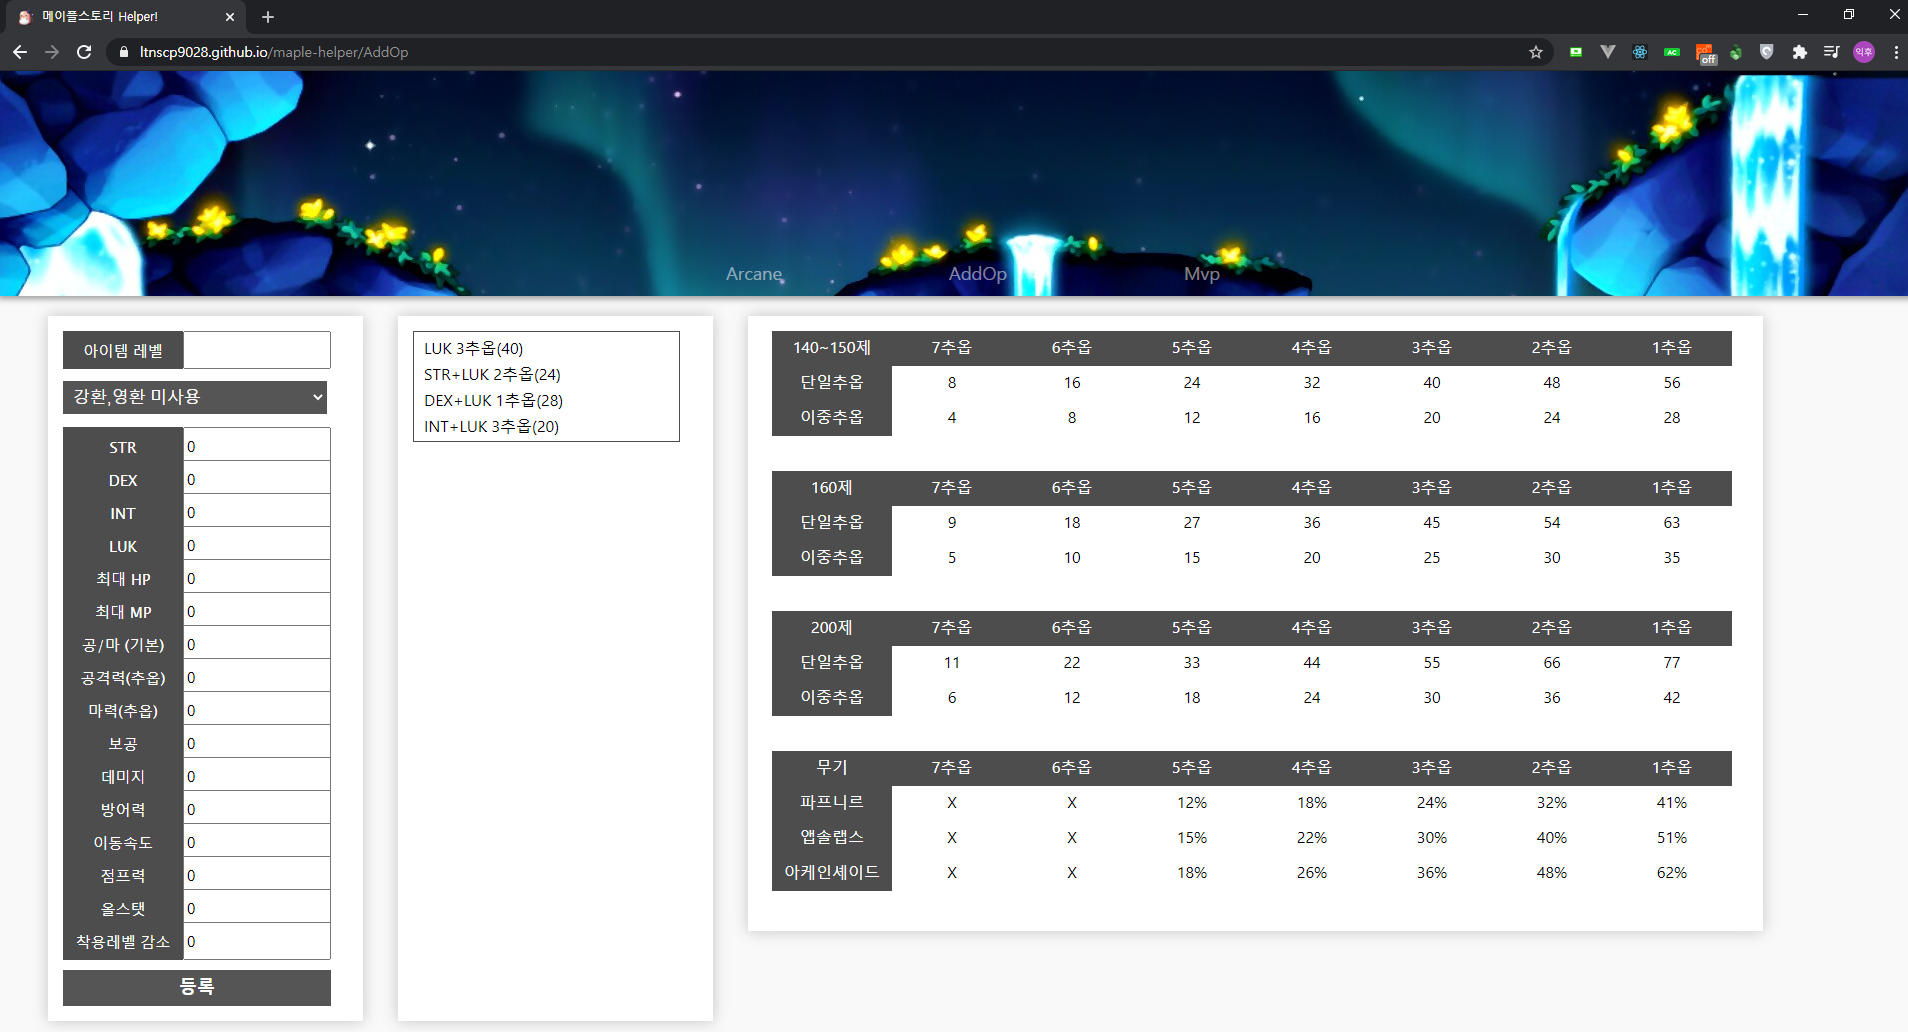This screenshot has height=1032, width=1908.
Task: Click the green AC extension icon
Action: tap(1672, 52)
